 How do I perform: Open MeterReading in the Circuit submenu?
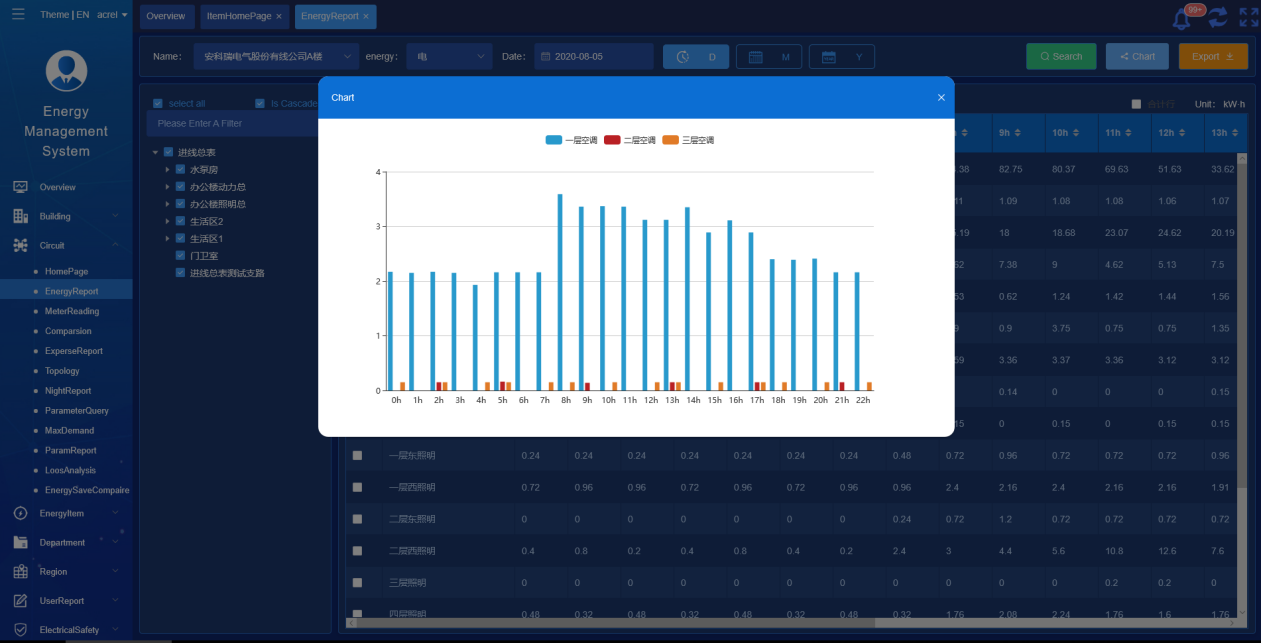coord(72,311)
